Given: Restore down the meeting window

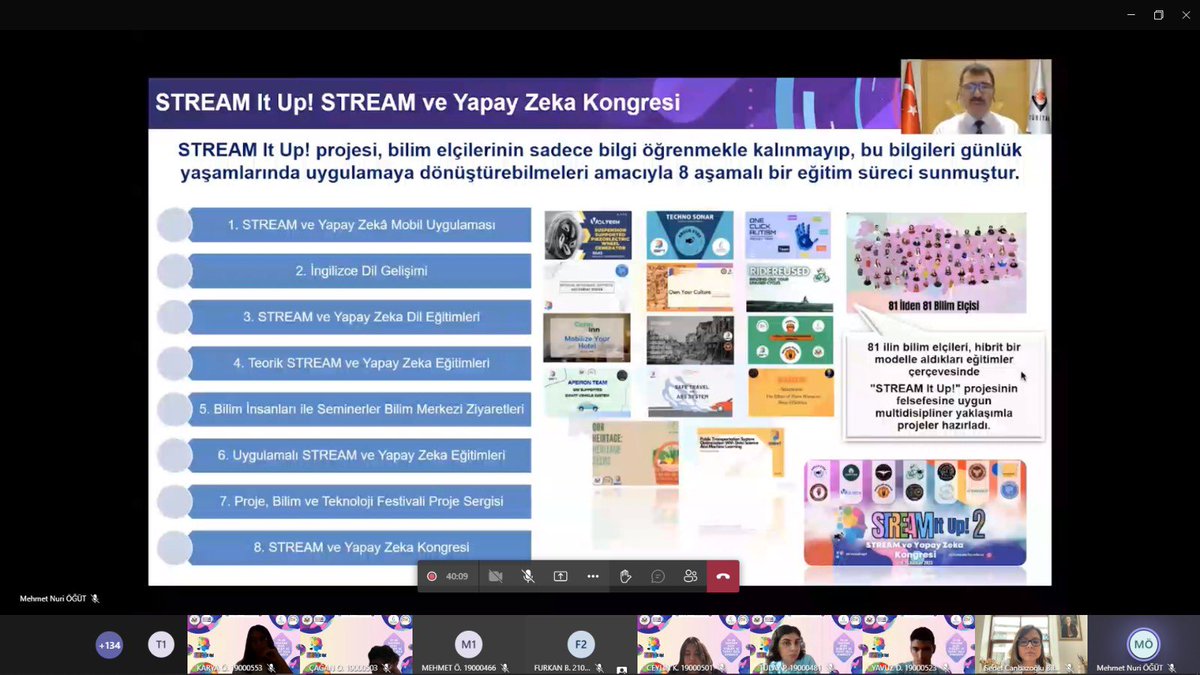Looking at the screenshot, I should point(1158,15).
